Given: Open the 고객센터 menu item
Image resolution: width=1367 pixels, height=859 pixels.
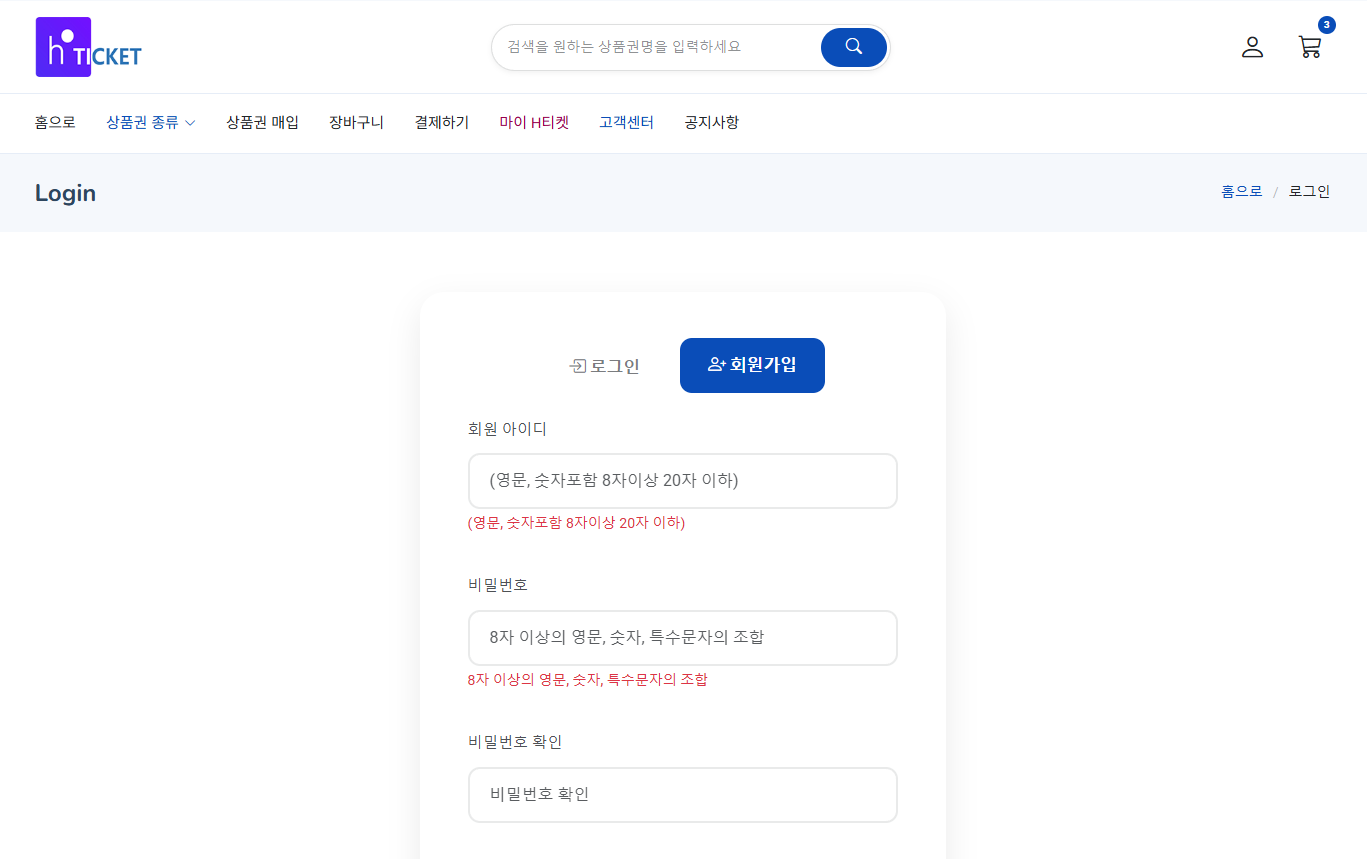Looking at the screenshot, I should pyautogui.click(x=626, y=123).
